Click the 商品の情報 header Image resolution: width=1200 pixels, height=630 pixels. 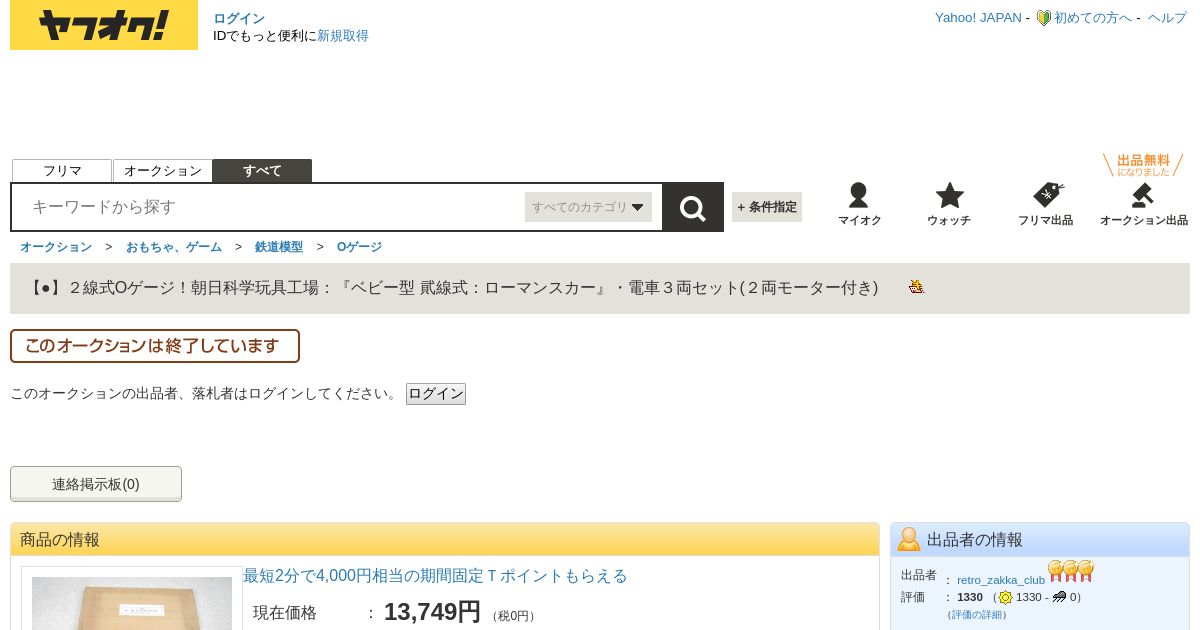coord(445,540)
